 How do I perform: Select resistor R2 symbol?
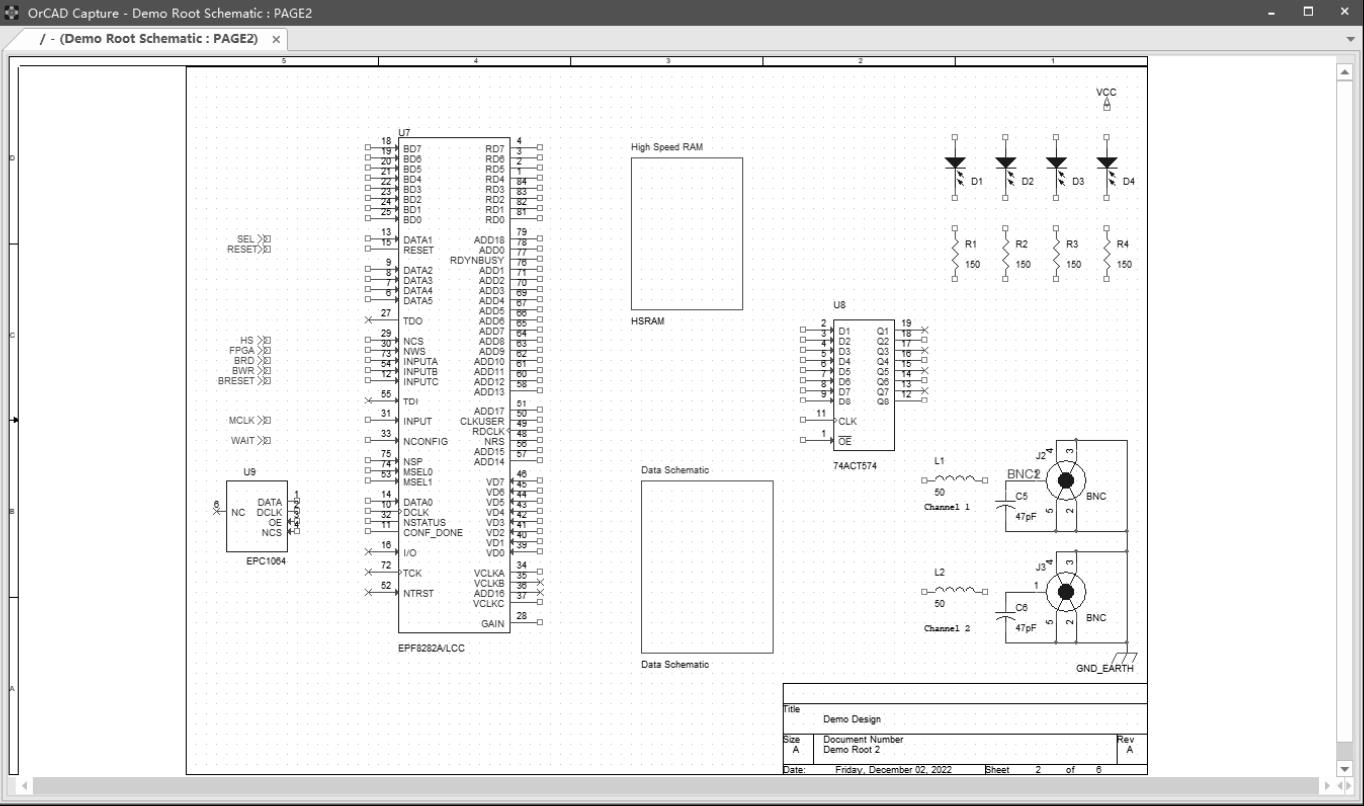tap(1006, 254)
